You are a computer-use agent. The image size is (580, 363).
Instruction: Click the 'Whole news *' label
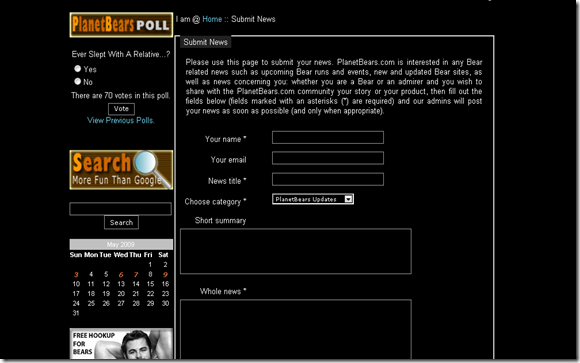pos(223,291)
